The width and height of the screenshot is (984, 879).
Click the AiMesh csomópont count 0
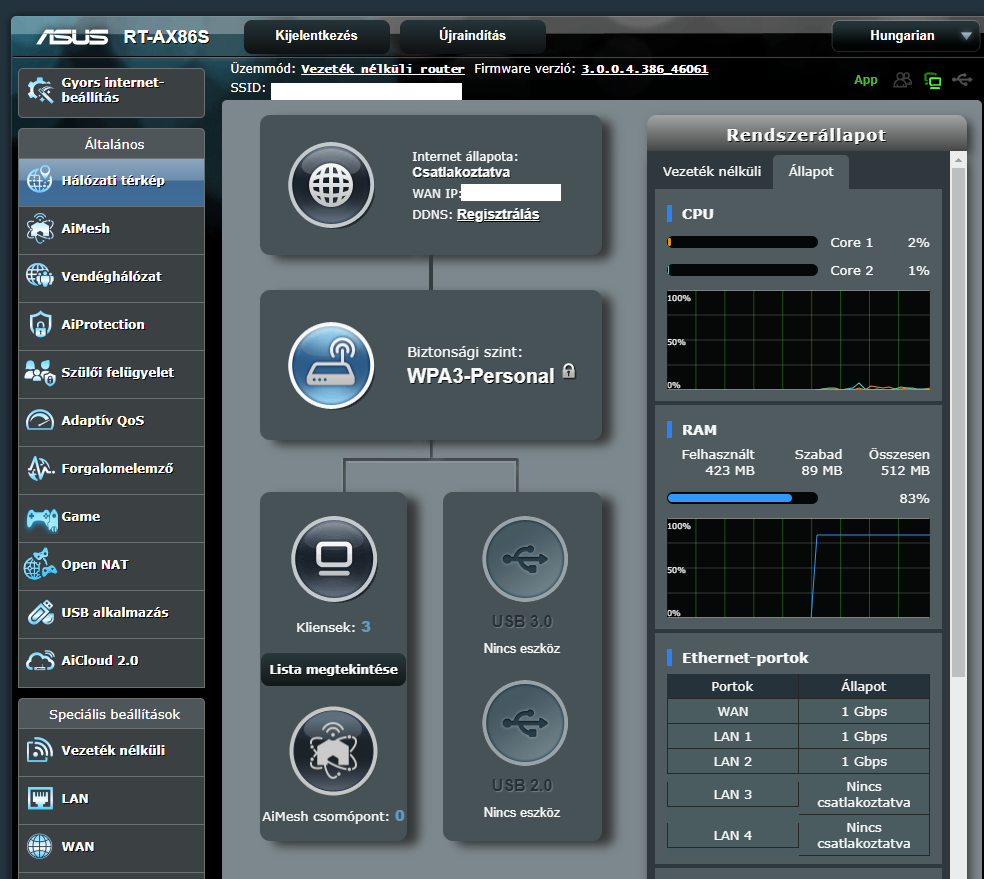tap(400, 816)
